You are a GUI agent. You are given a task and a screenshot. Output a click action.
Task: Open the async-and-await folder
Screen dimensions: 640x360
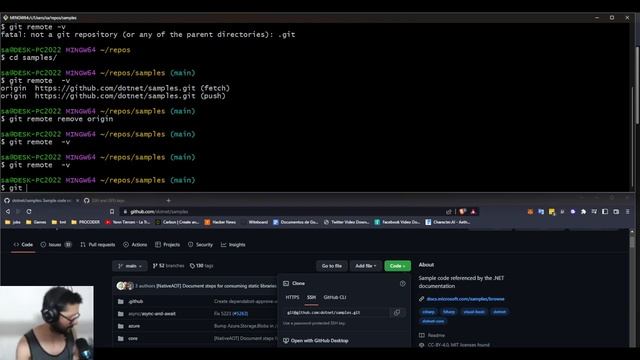tap(152, 313)
